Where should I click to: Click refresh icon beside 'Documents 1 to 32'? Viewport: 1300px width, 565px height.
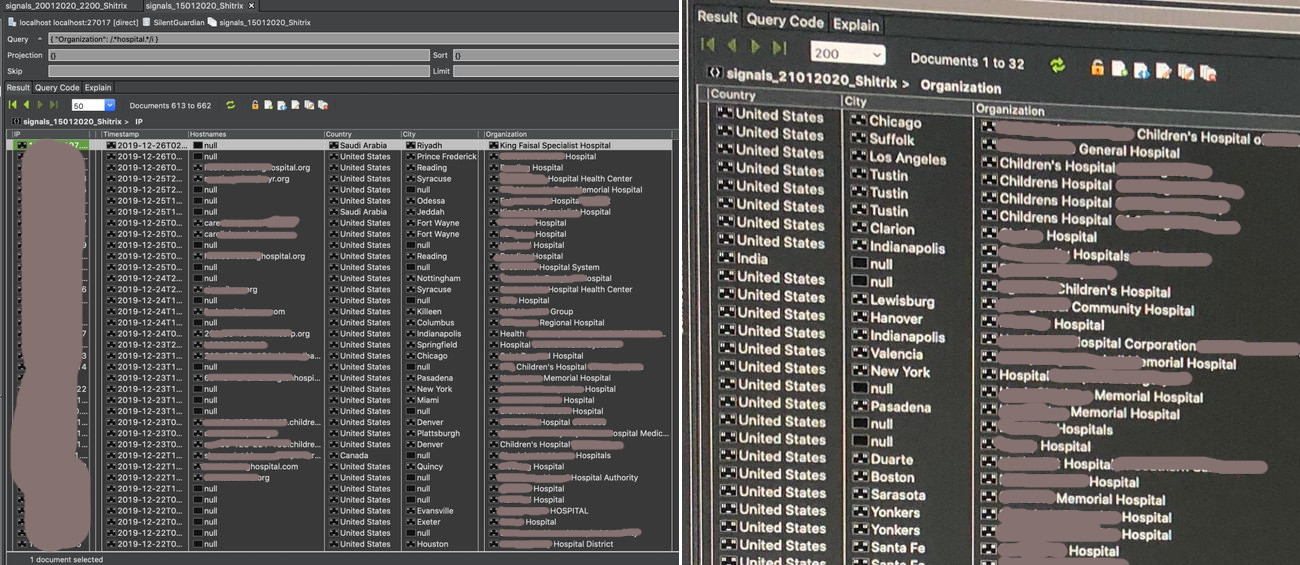point(1057,66)
